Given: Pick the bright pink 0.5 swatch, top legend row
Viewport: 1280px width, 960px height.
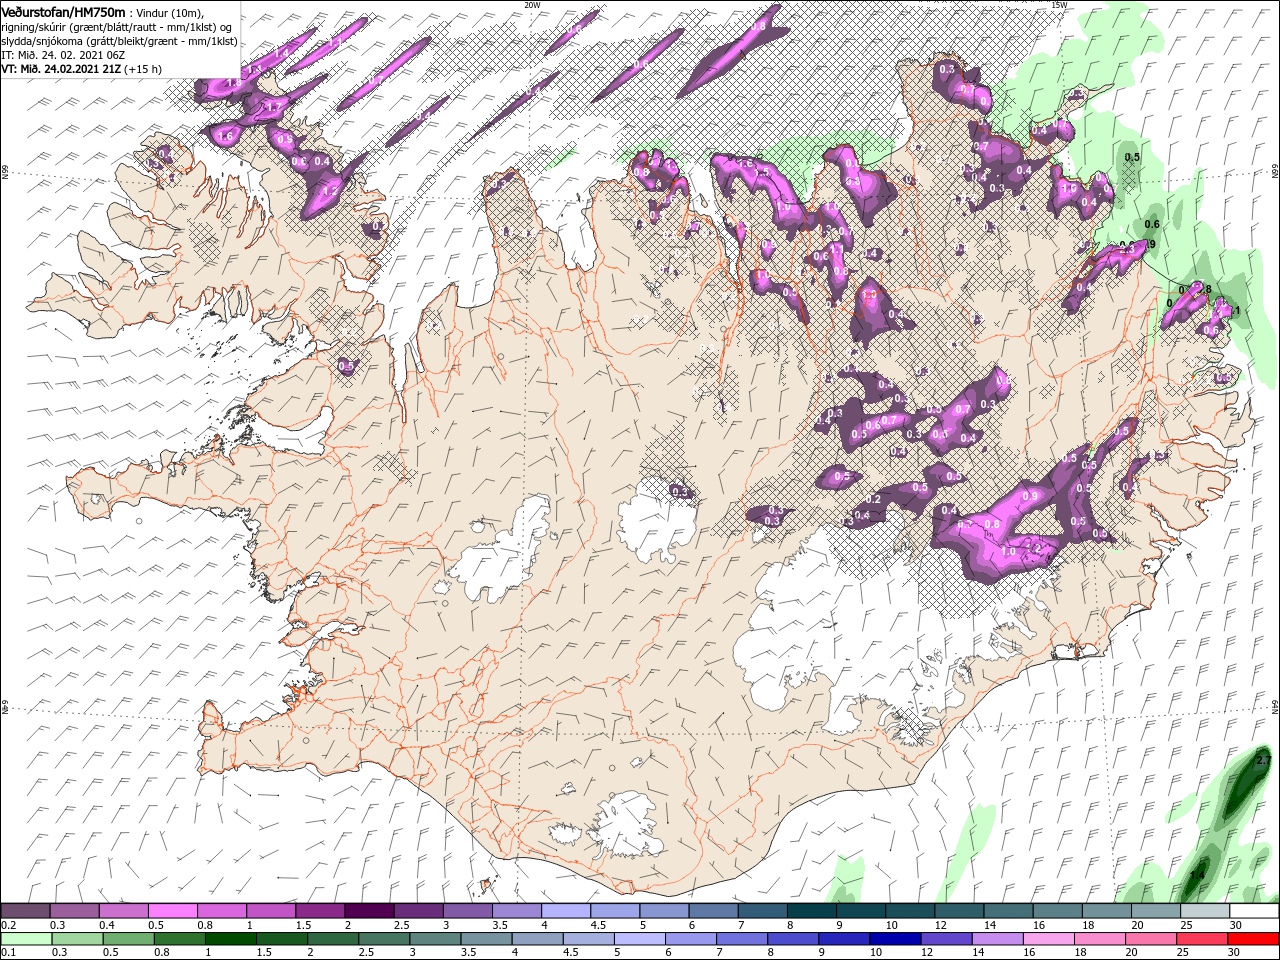Looking at the screenshot, I should tap(172, 911).
